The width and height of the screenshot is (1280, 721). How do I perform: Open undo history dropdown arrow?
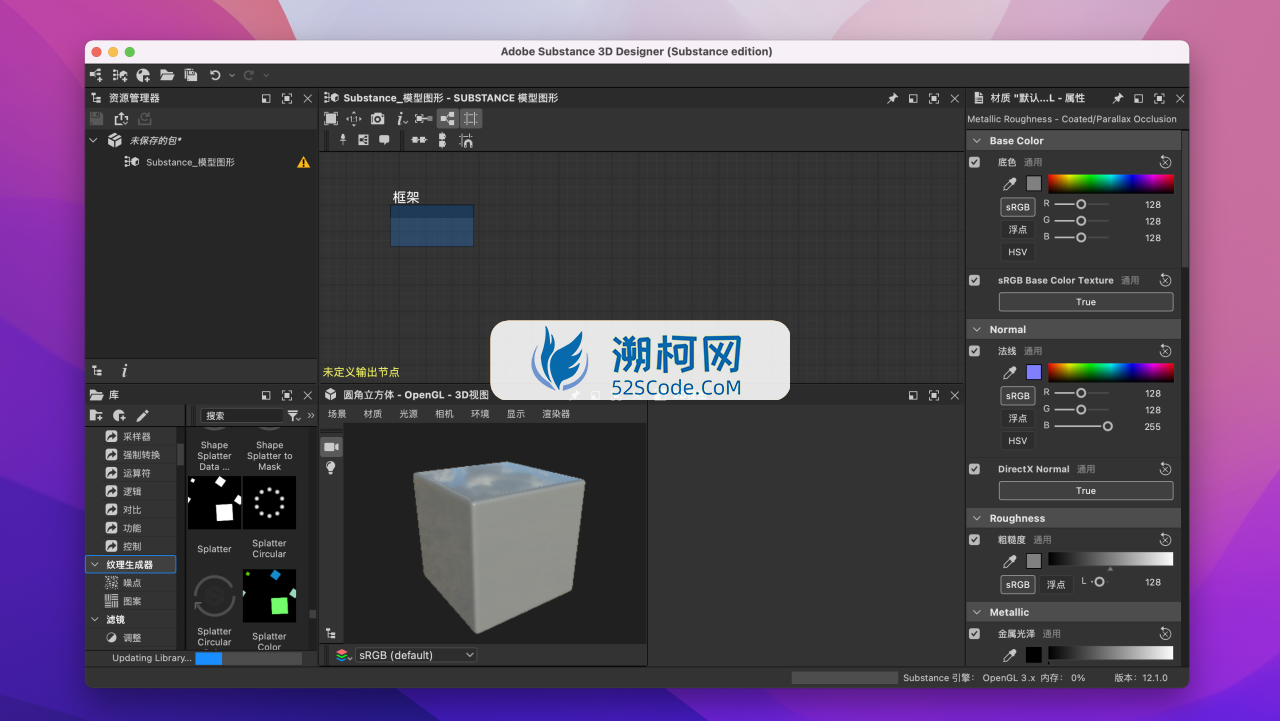[232, 75]
